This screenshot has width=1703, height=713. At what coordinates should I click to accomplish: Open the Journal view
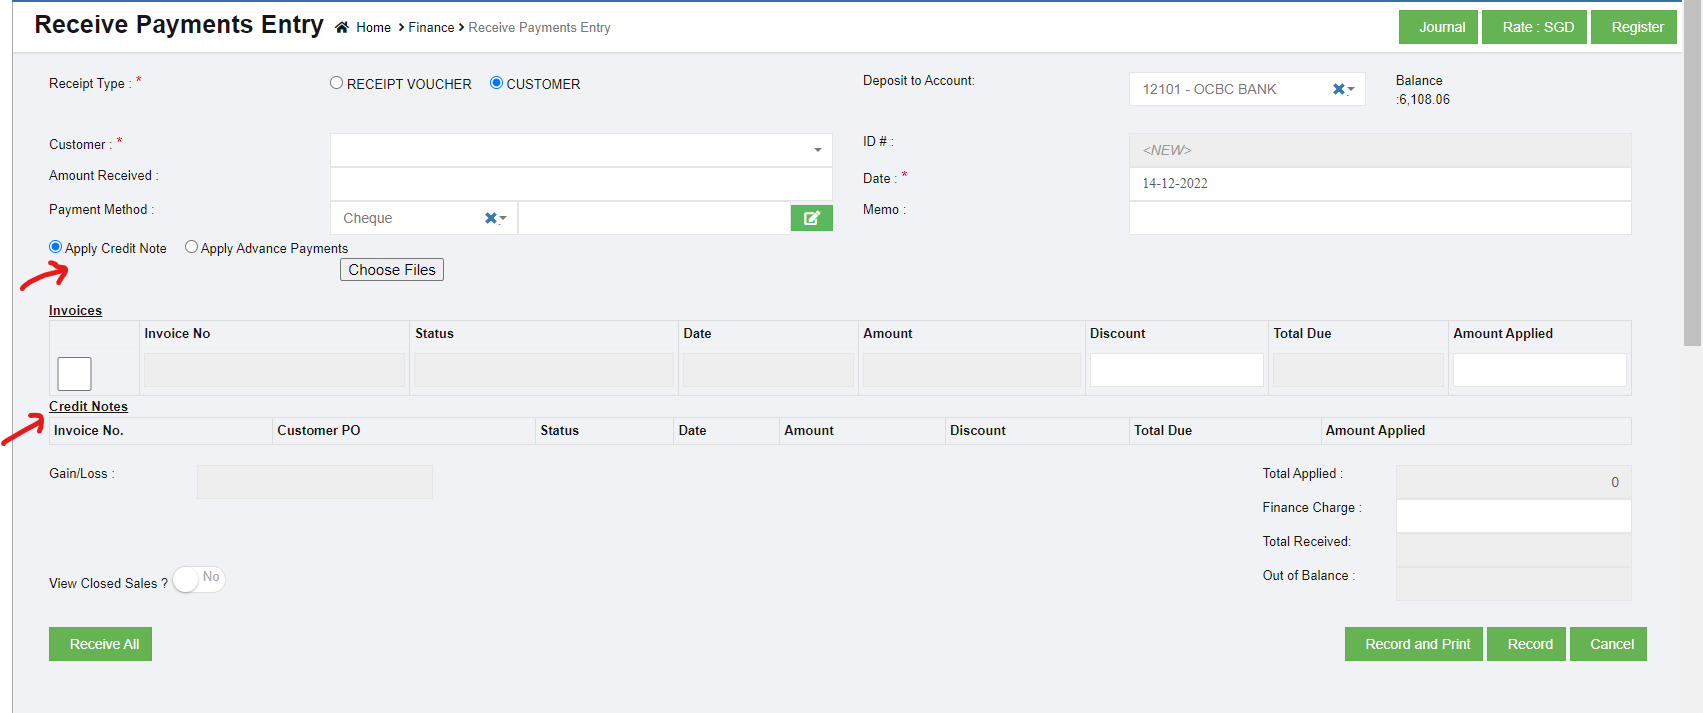click(1441, 27)
